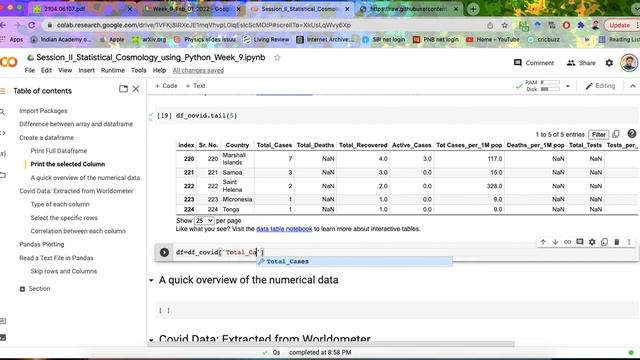
Task: Open more cell actions menu
Action: (629, 242)
